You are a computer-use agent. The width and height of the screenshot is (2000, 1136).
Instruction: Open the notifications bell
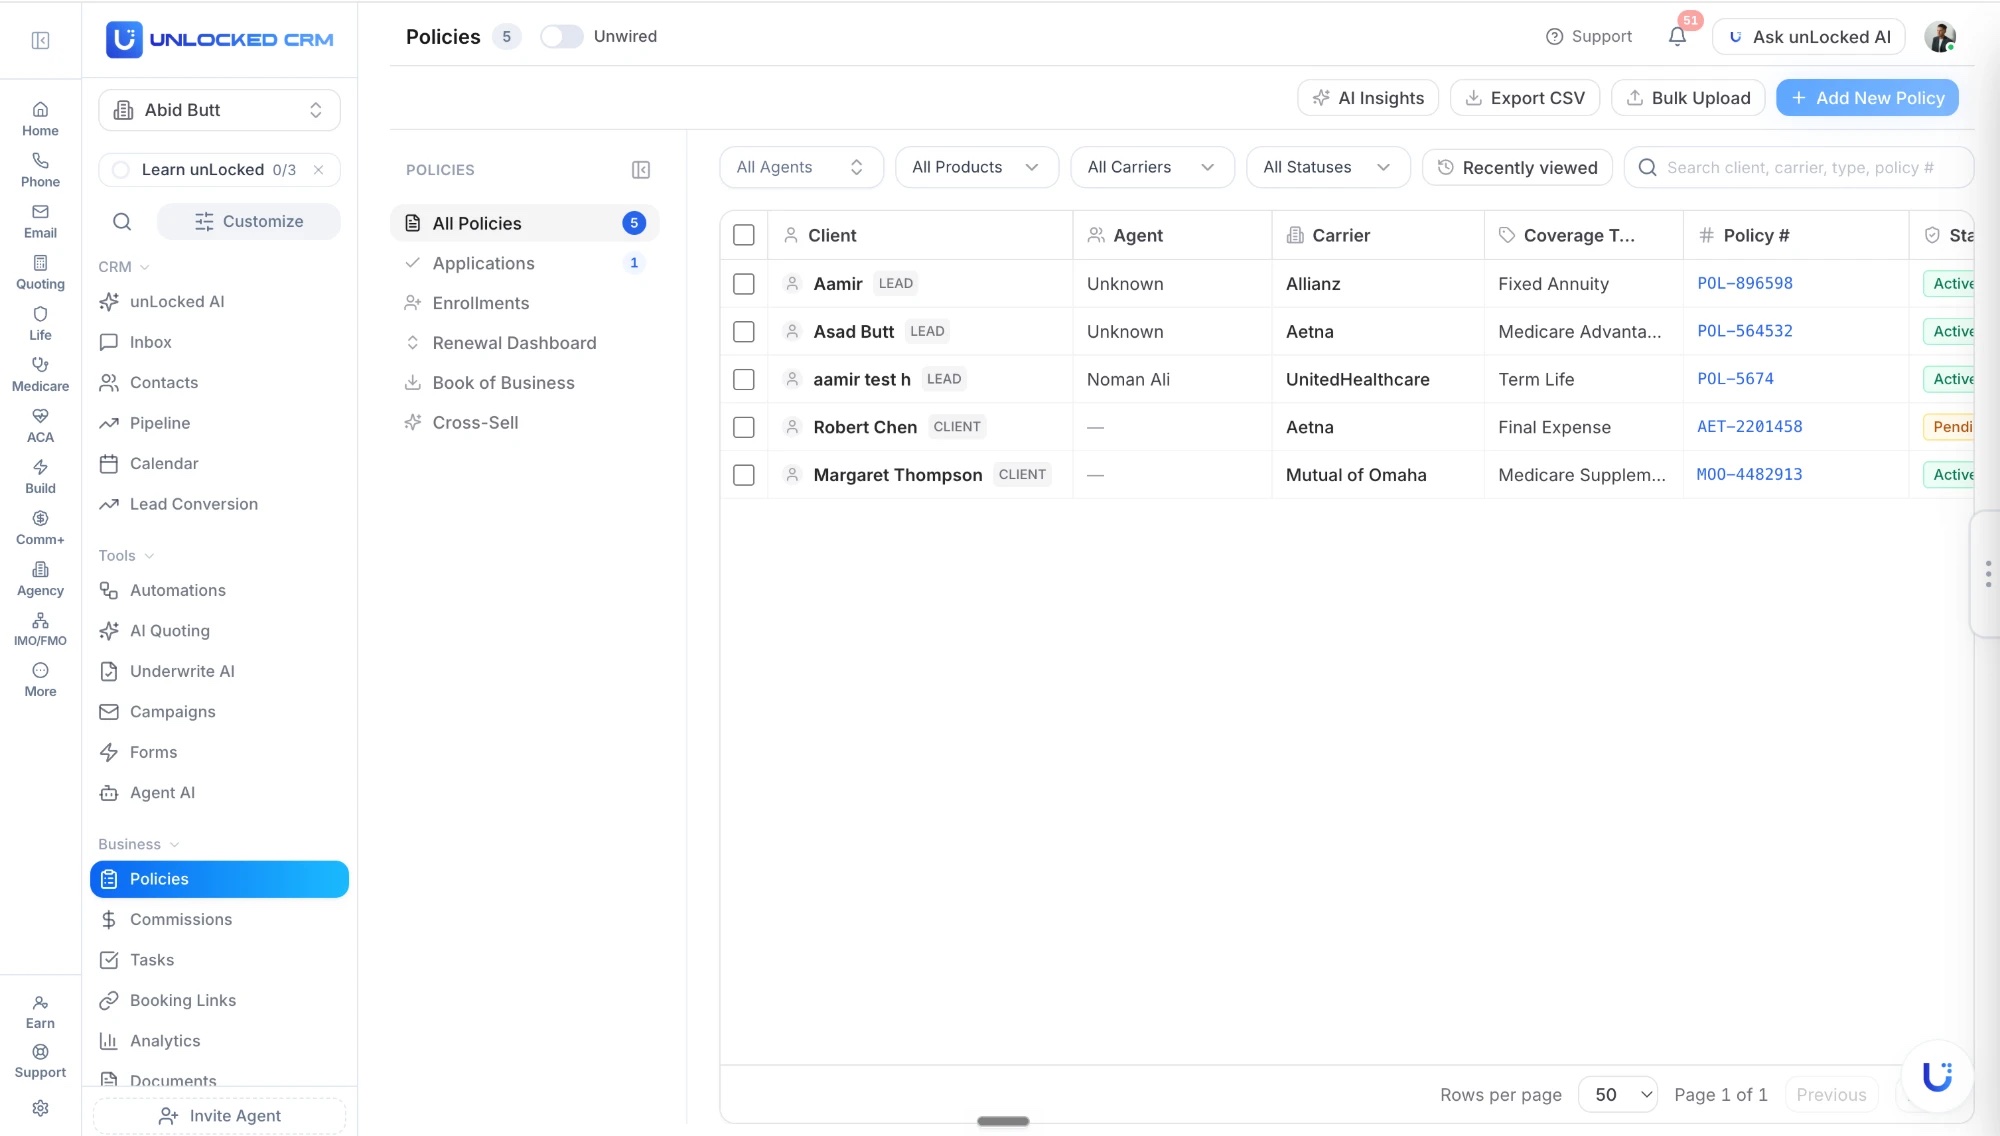click(1677, 37)
